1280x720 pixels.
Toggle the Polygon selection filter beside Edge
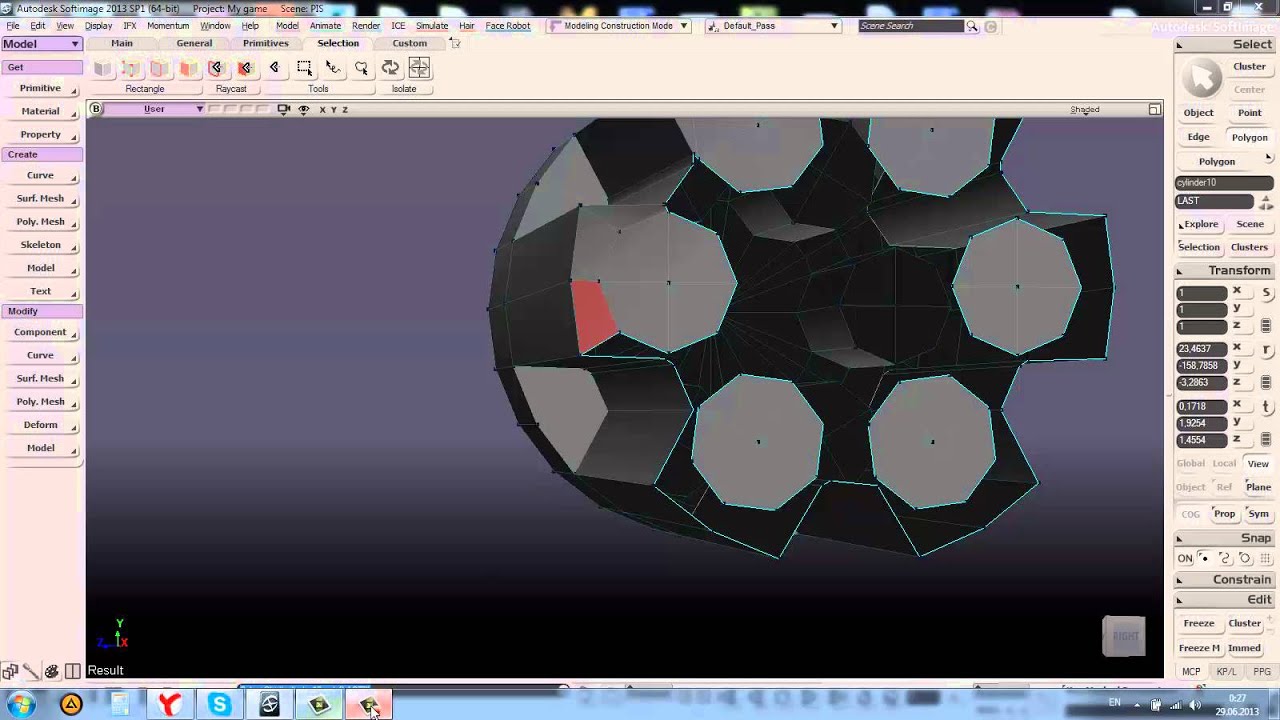coord(1249,137)
